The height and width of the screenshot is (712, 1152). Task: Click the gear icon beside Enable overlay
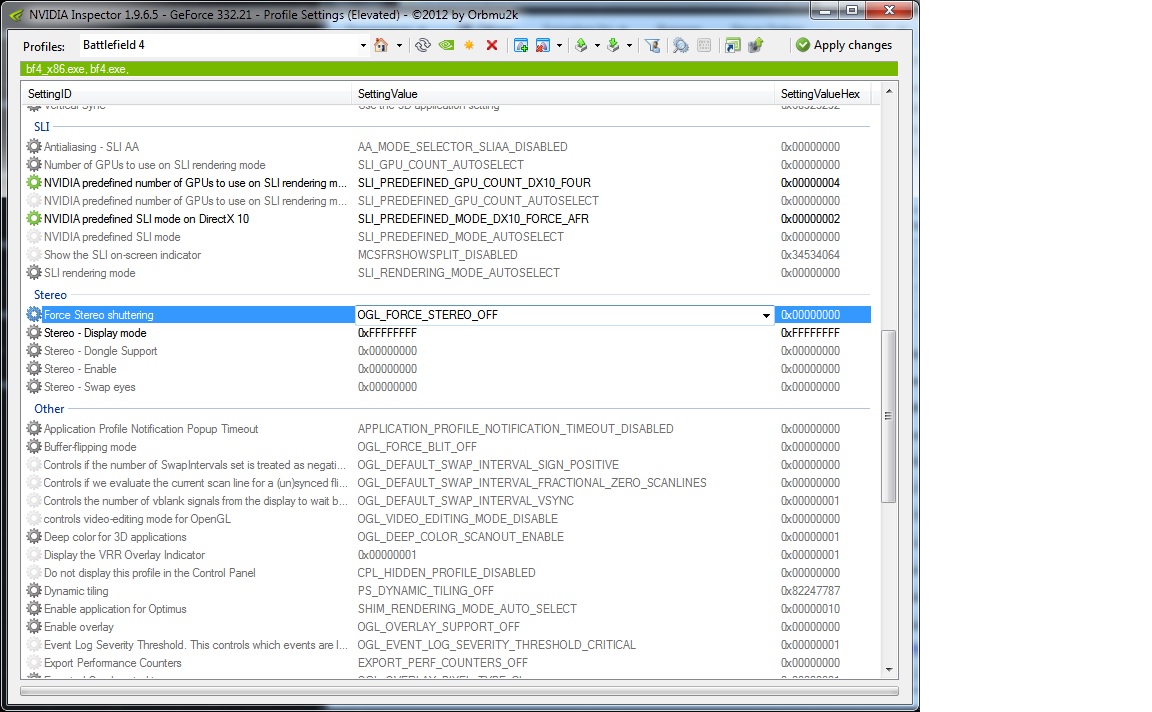point(34,627)
